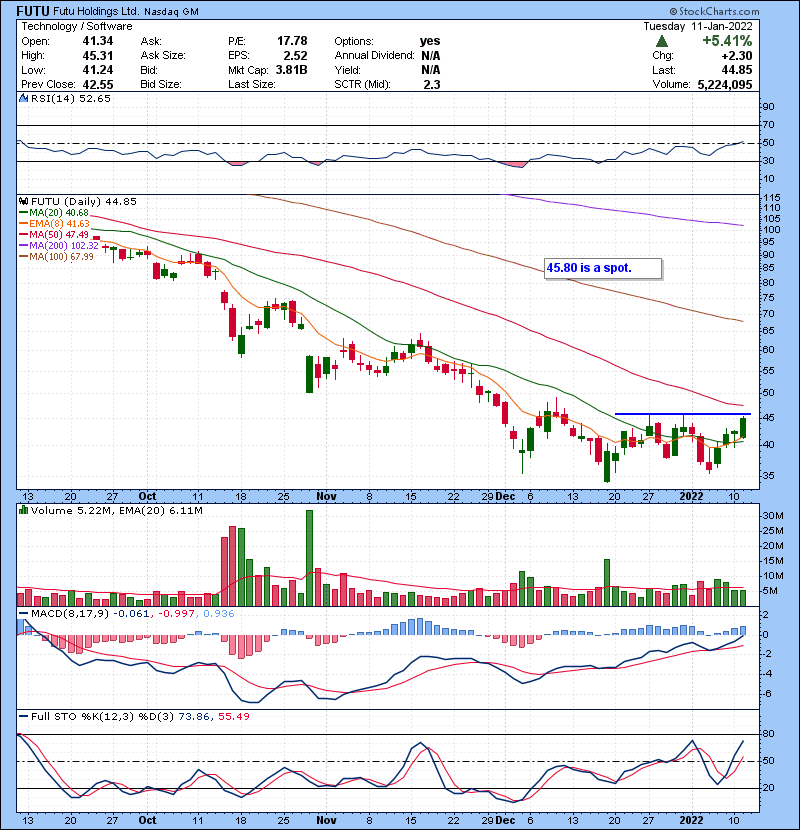The height and width of the screenshot is (830, 800).
Task: Click the RSI indicator icon beside RSI(14)
Action: [23, 98]
